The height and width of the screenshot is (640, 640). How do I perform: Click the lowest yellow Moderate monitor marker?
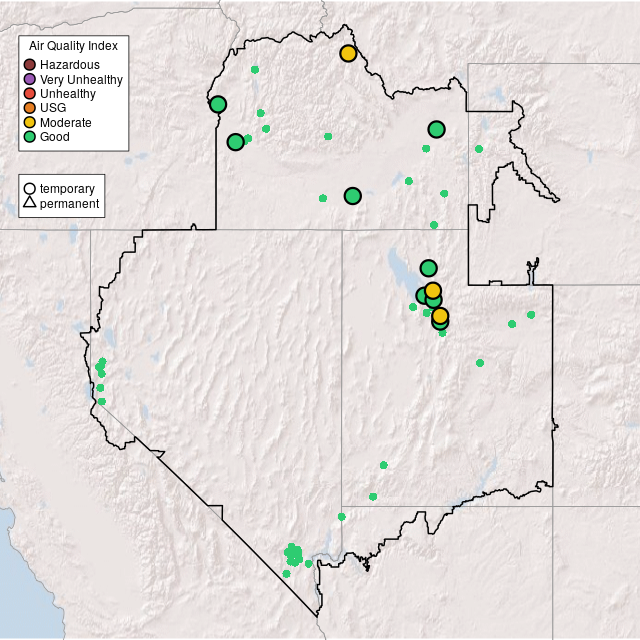coord(439,316)
